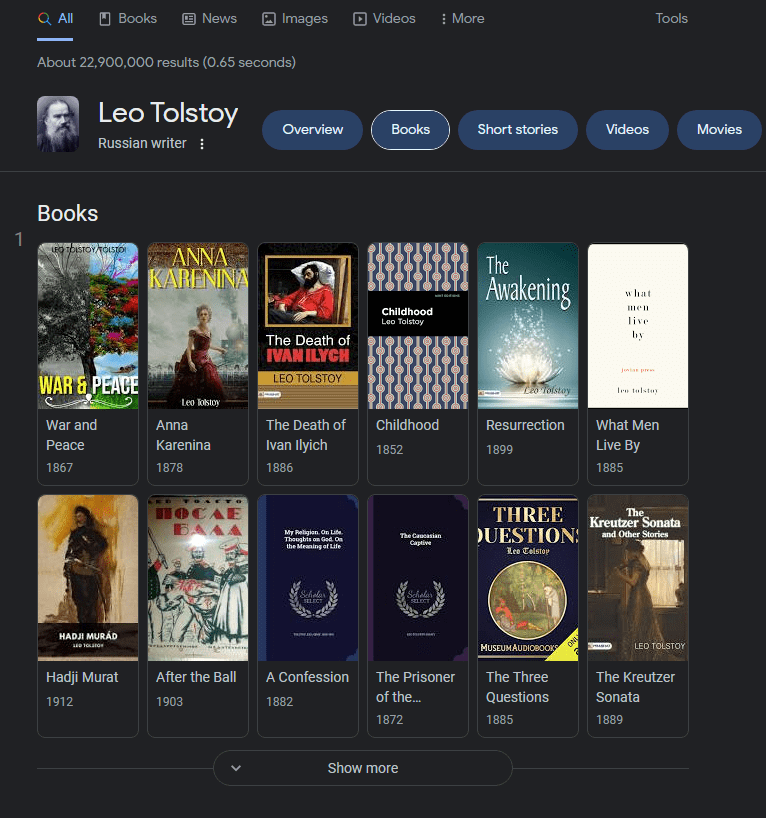Switch to the Images search tab
Image resolution: width=766 pixels, height=818 pixels.
click(x=295, y=19)
